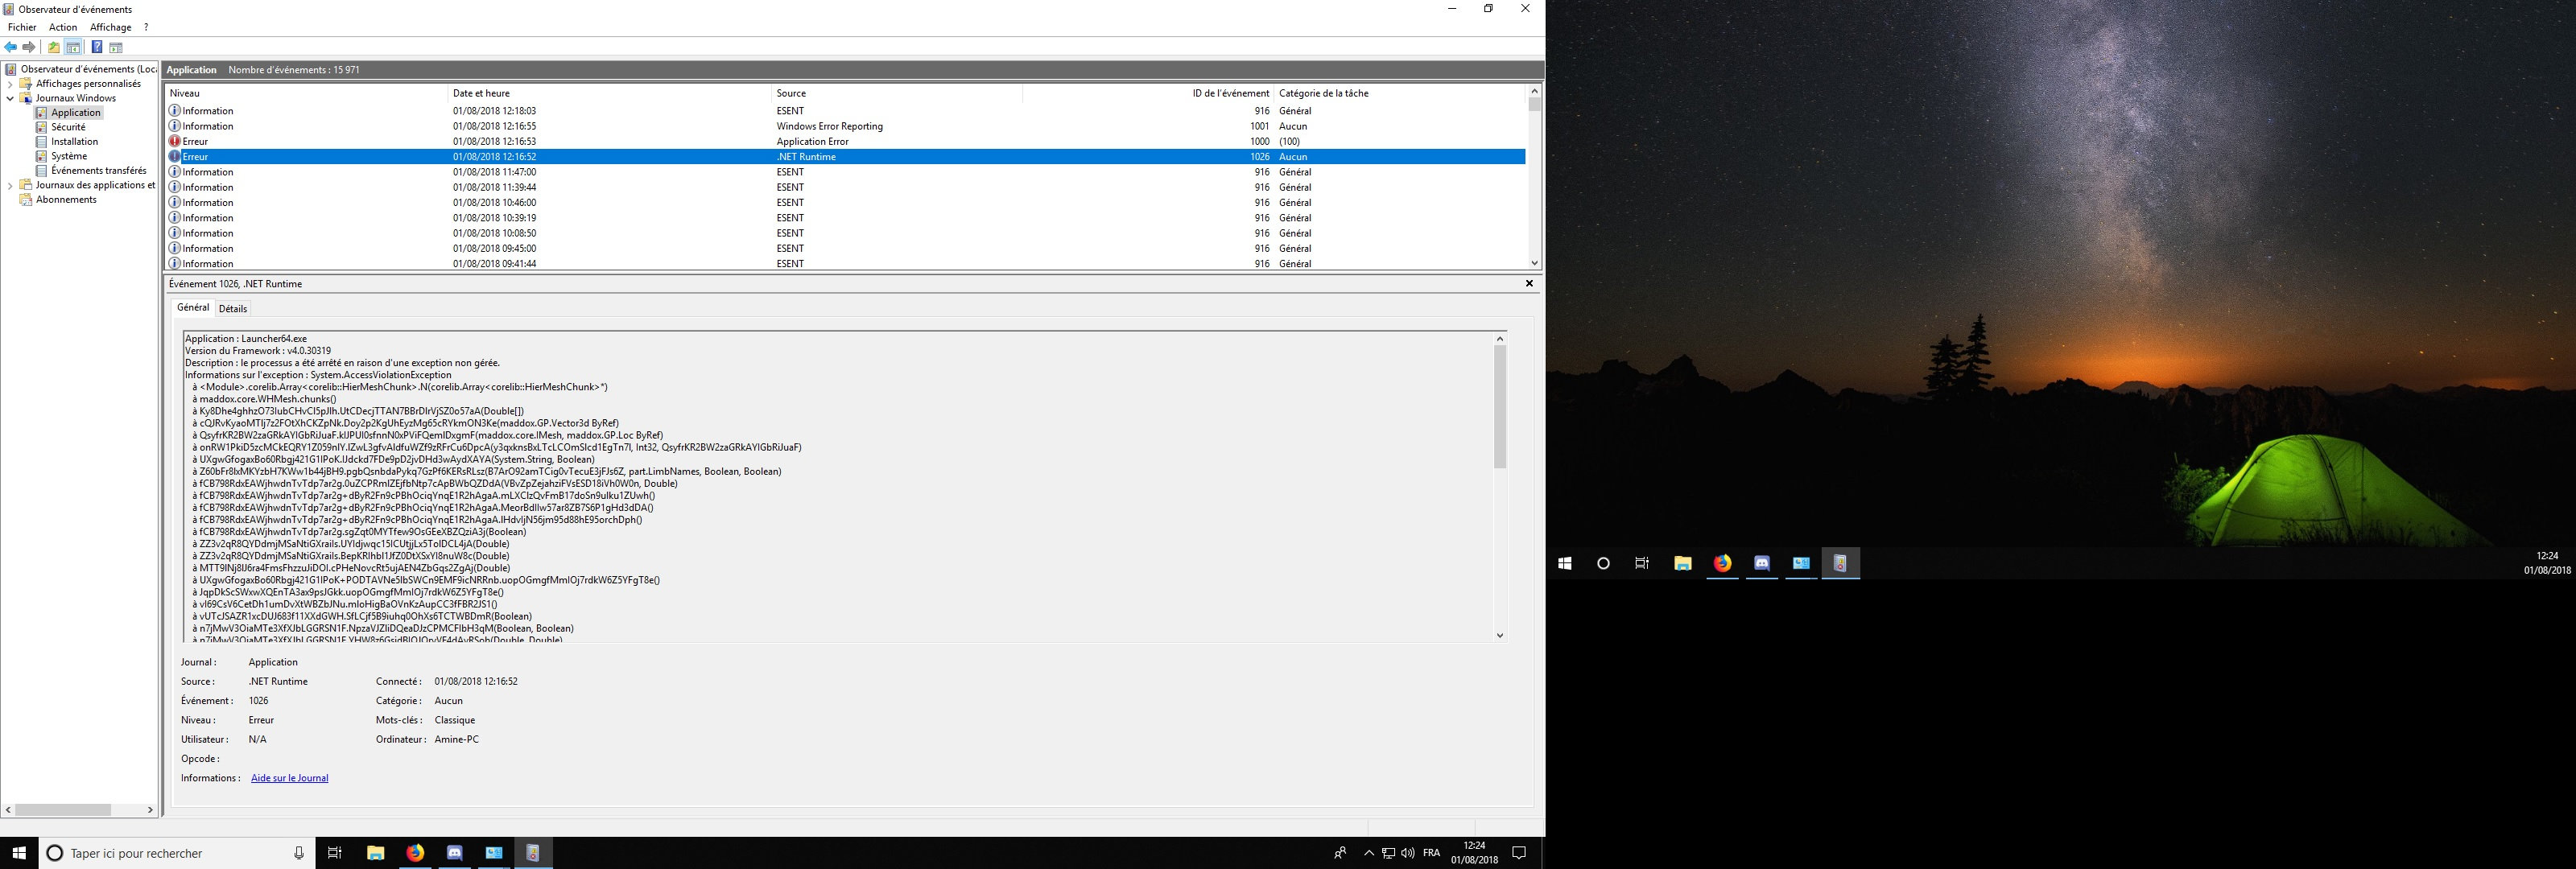2576x869 pixels.
Task: Collapse the Journaux Windows node
Action: pyautogui.click(x=11, y=98)
